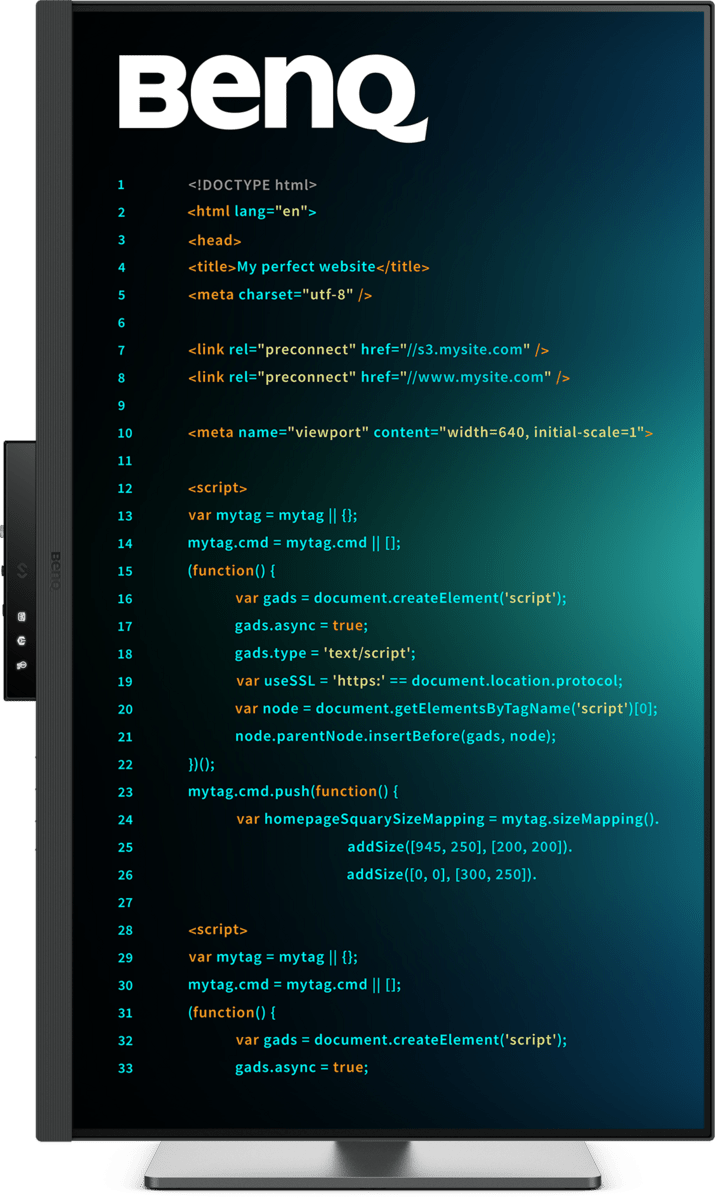The height and width of the screenshot is (1200, 715).
Task: Click the small BenQ logo on the bezel
Action: click(55, 571)
